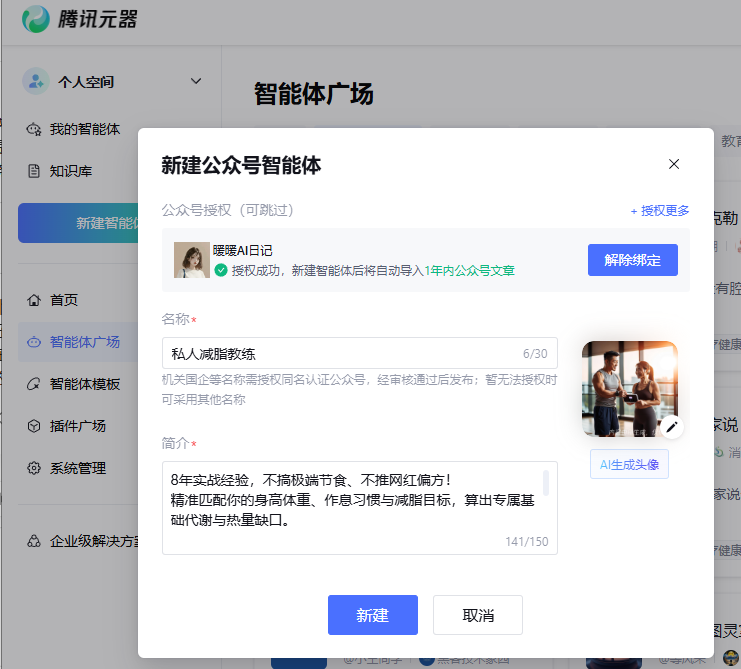Click the 新建 confirm button
The image size is (741, 669).
coord(372,615)
